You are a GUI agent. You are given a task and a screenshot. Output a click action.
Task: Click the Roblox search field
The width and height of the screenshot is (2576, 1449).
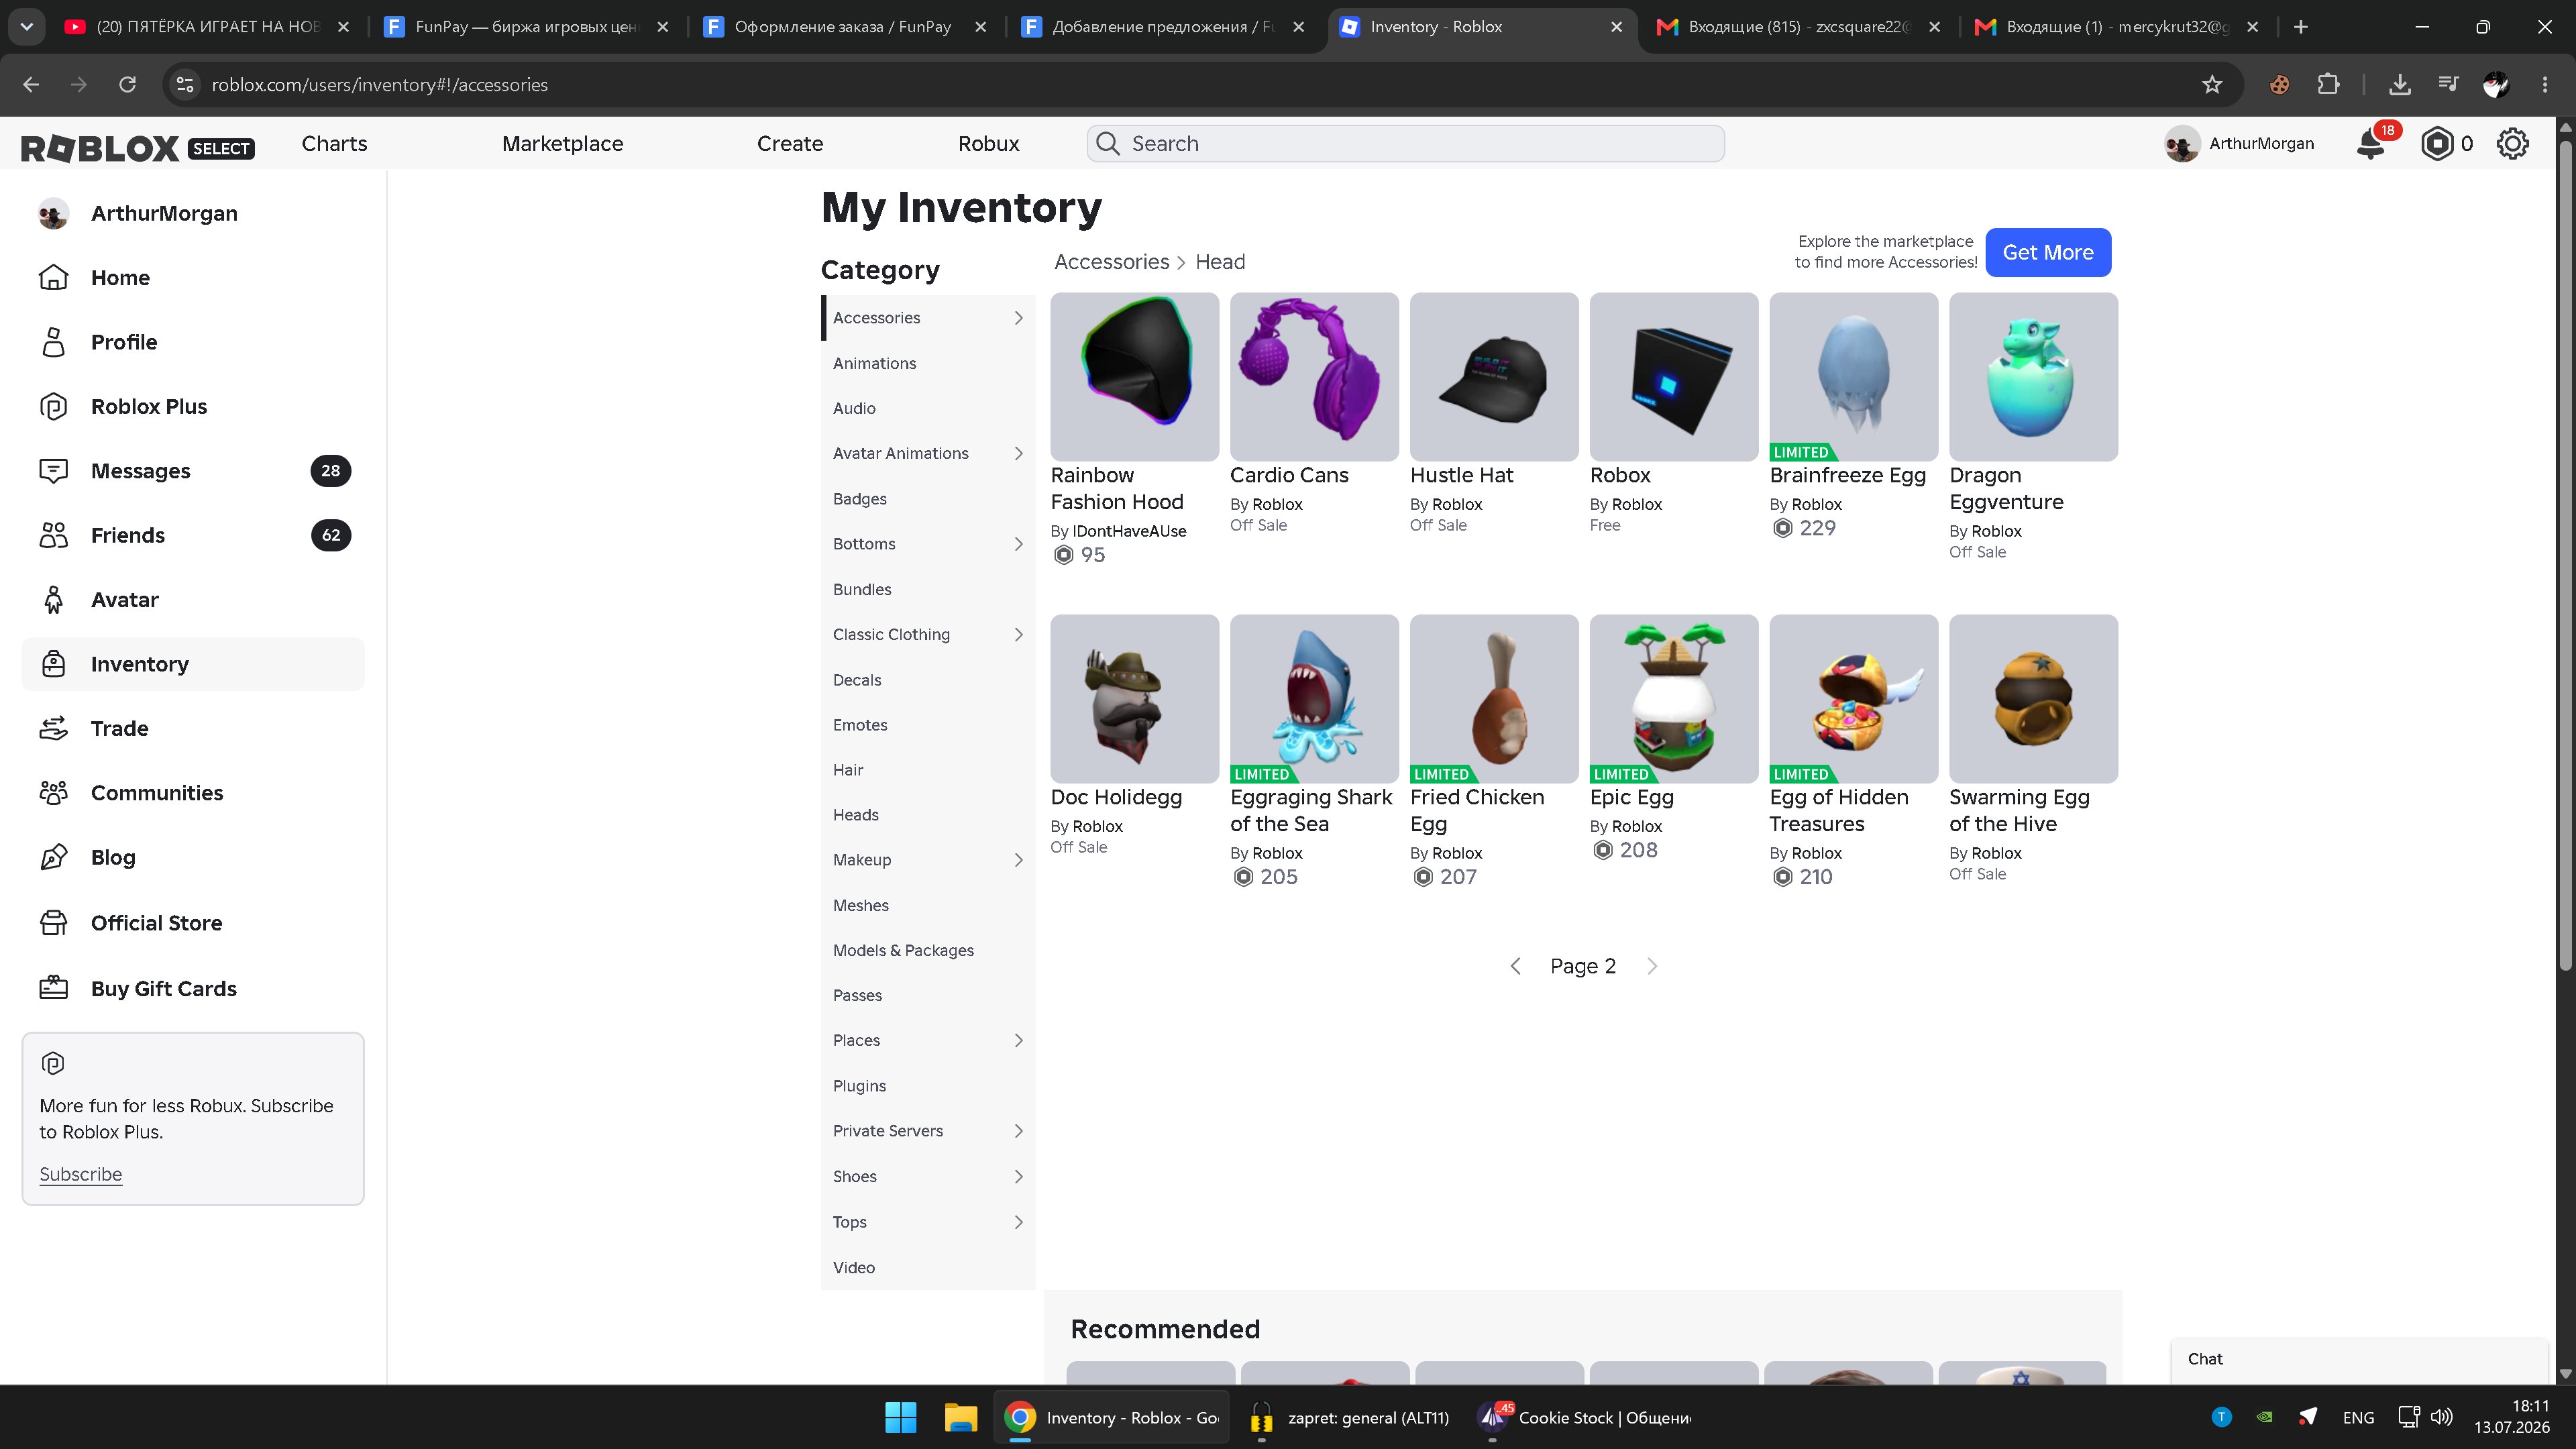[x=1405, y=144]
